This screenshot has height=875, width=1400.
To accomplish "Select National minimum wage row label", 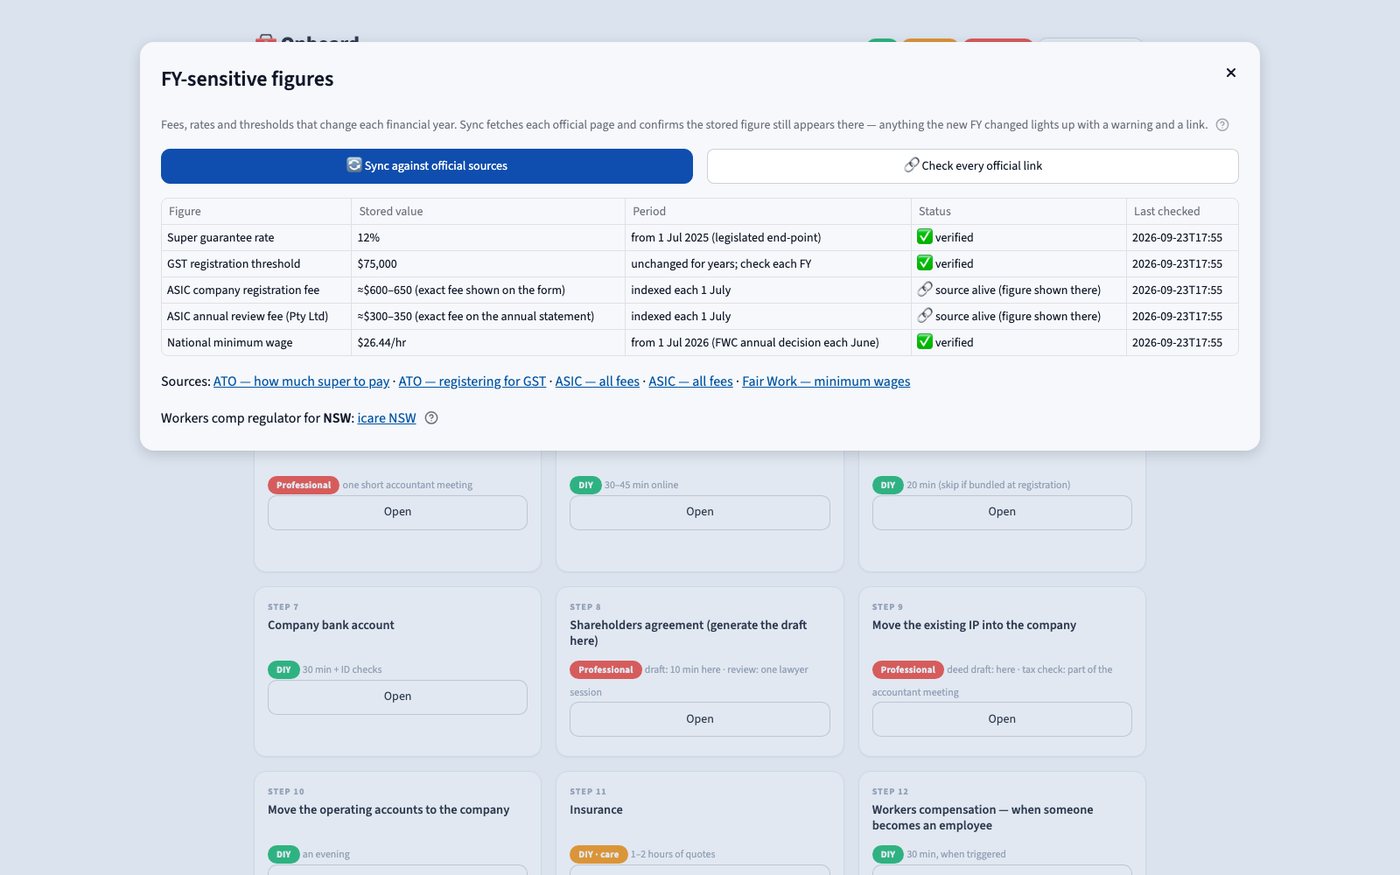I will click(230, 341).
